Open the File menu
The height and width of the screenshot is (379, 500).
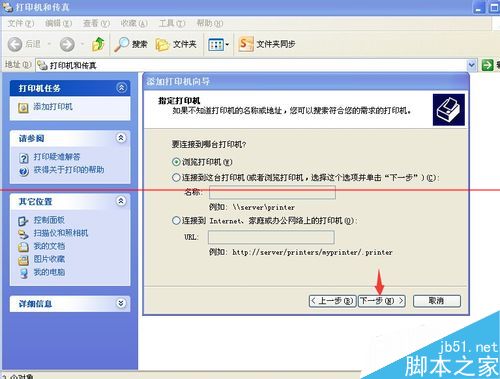tap(21, 23)
